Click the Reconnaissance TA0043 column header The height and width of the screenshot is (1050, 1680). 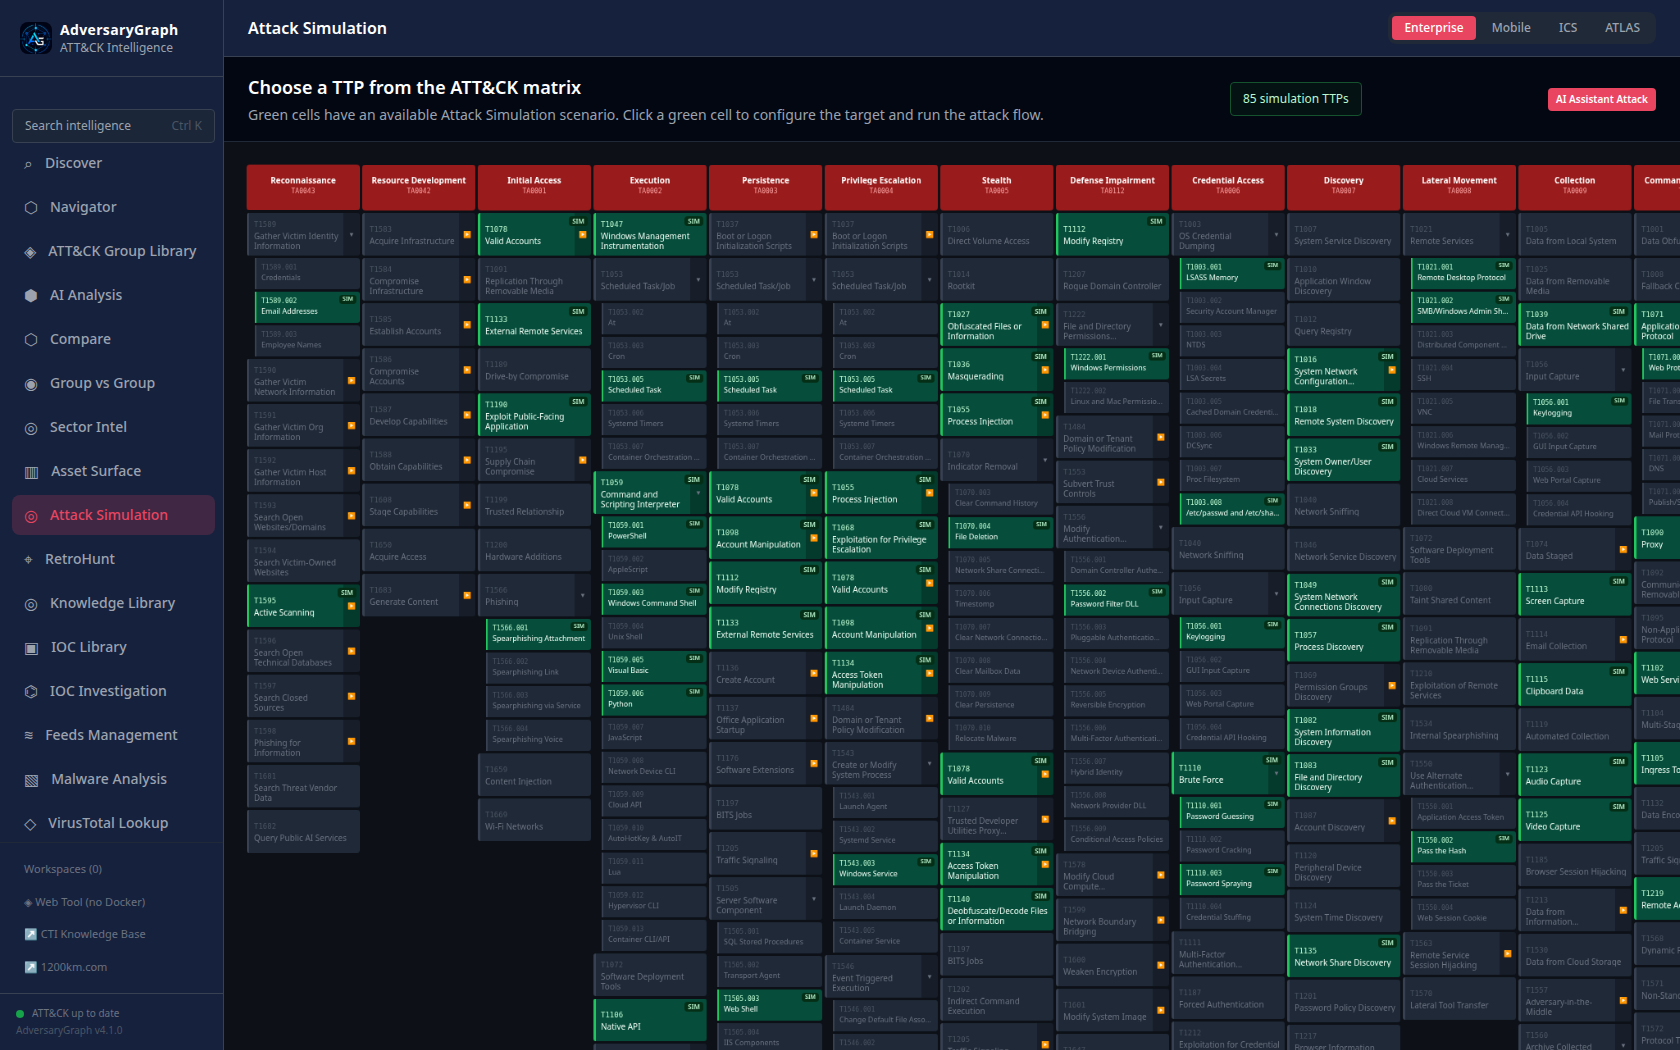tap(303, 187)
